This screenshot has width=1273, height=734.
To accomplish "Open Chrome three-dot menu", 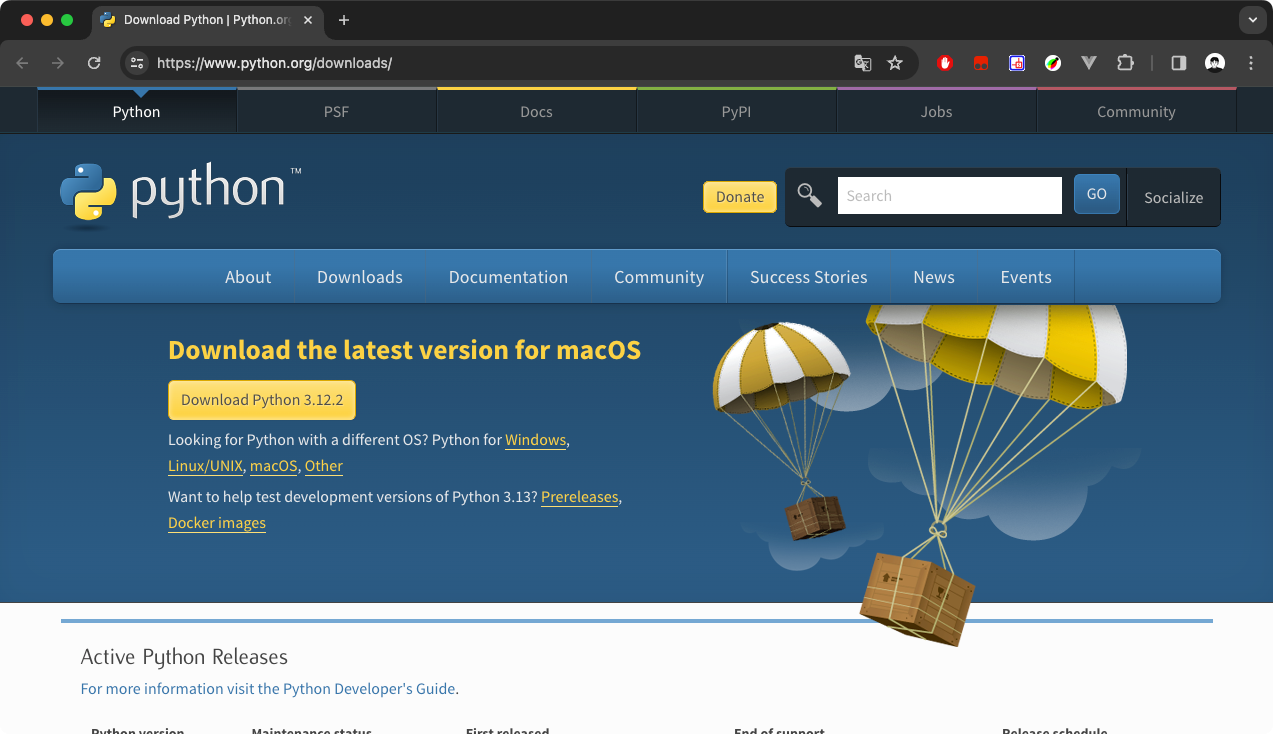I will point(1251,63).
